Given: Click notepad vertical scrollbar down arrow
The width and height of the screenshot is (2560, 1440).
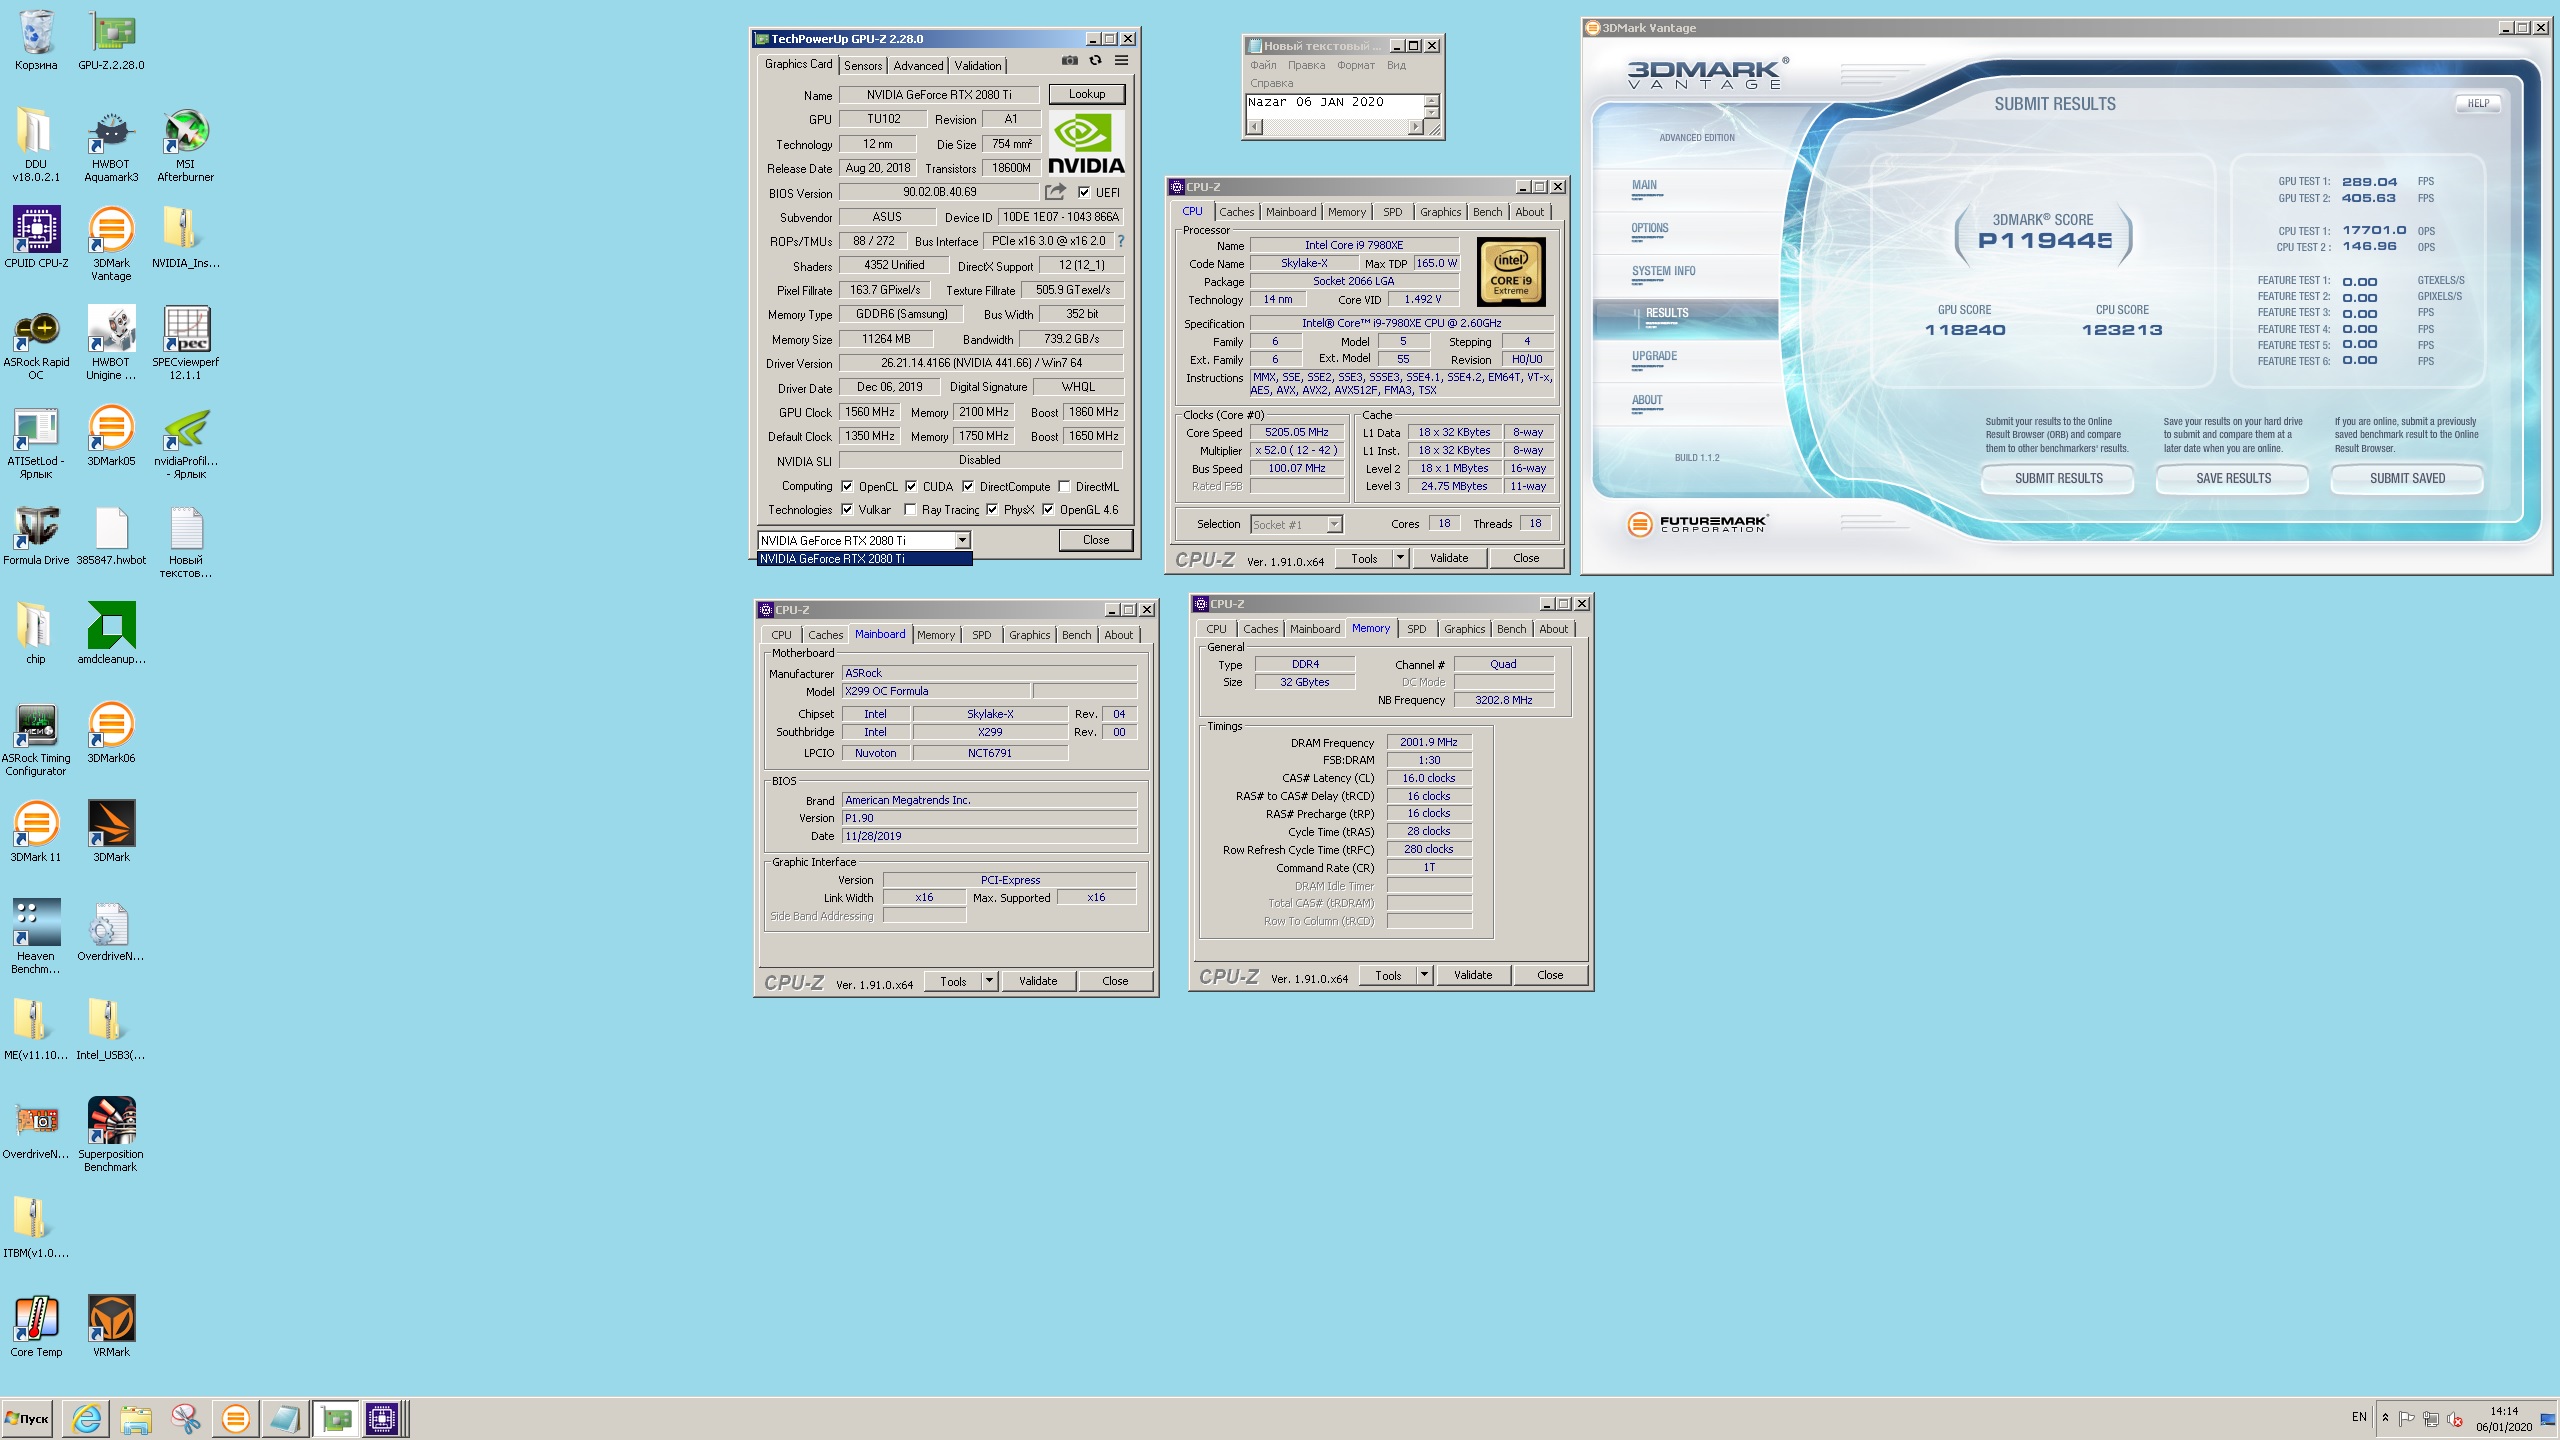Looking at the screenshot, I should (1432, 113).
